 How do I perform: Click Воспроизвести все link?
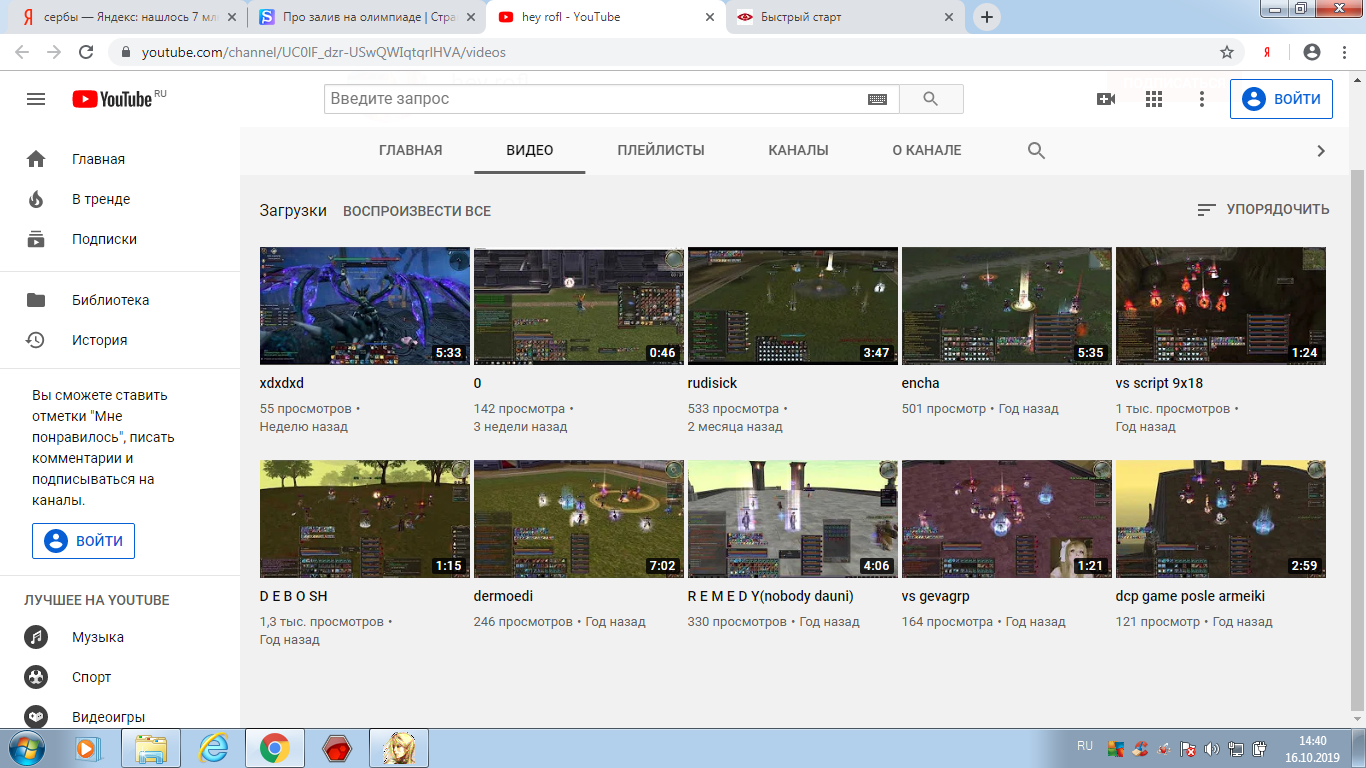tap(417, 211)
